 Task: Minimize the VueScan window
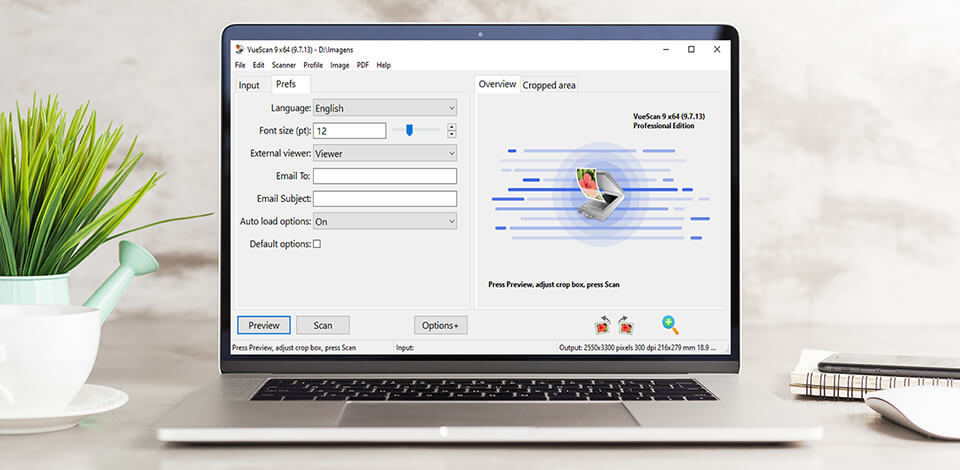pyautogui.click(x=665, y=50)
